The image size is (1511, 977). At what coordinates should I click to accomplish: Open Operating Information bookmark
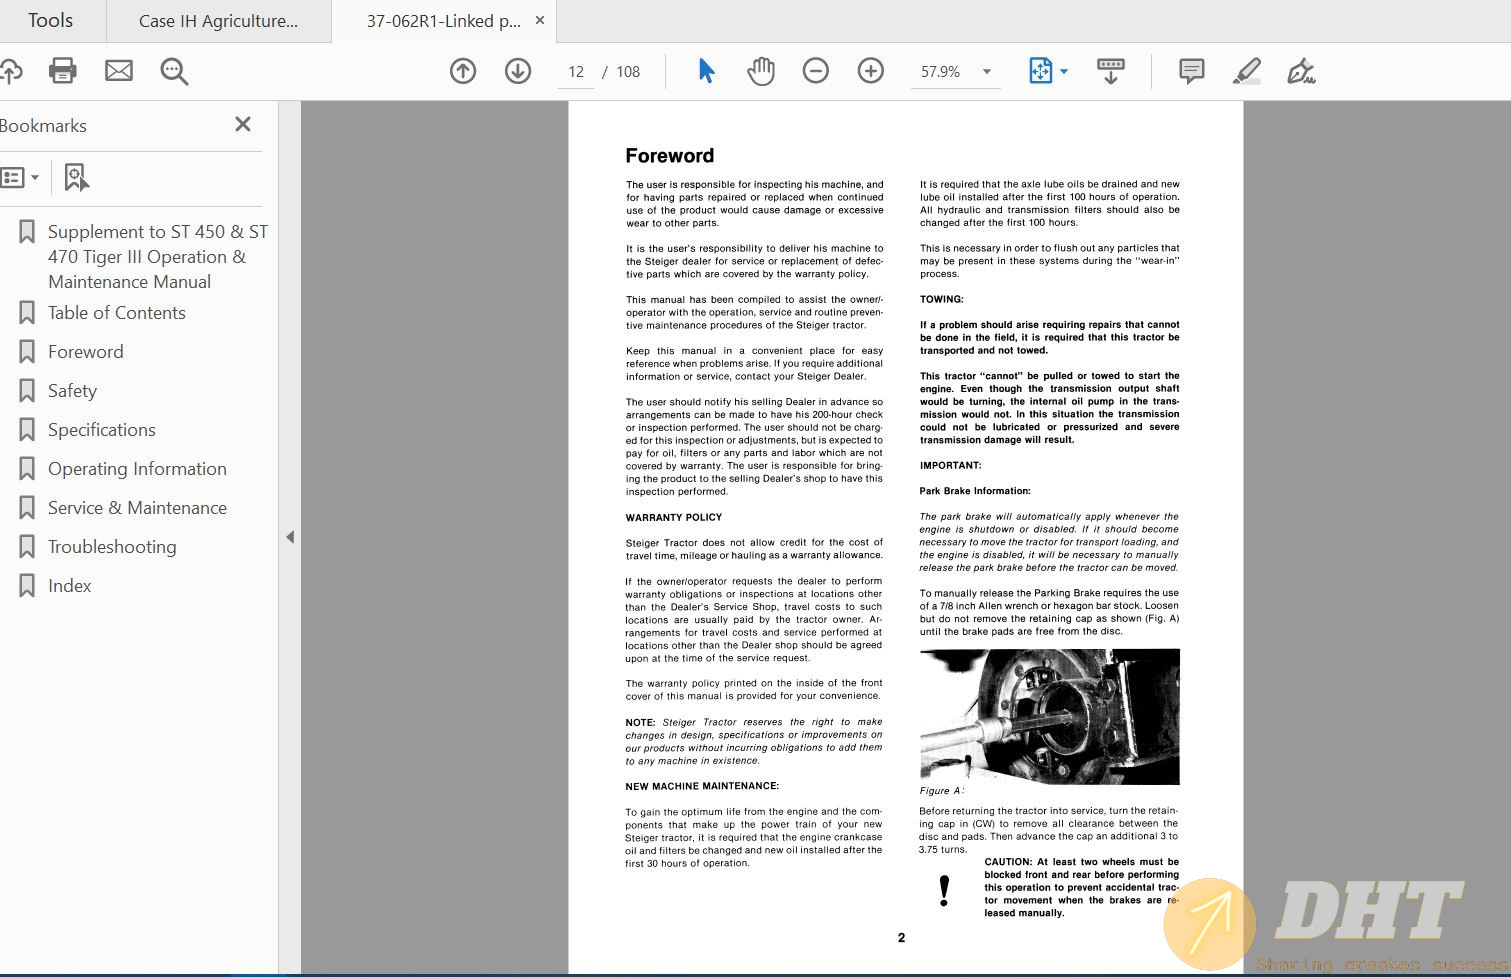pyautogui.click(x=137, y=469)
